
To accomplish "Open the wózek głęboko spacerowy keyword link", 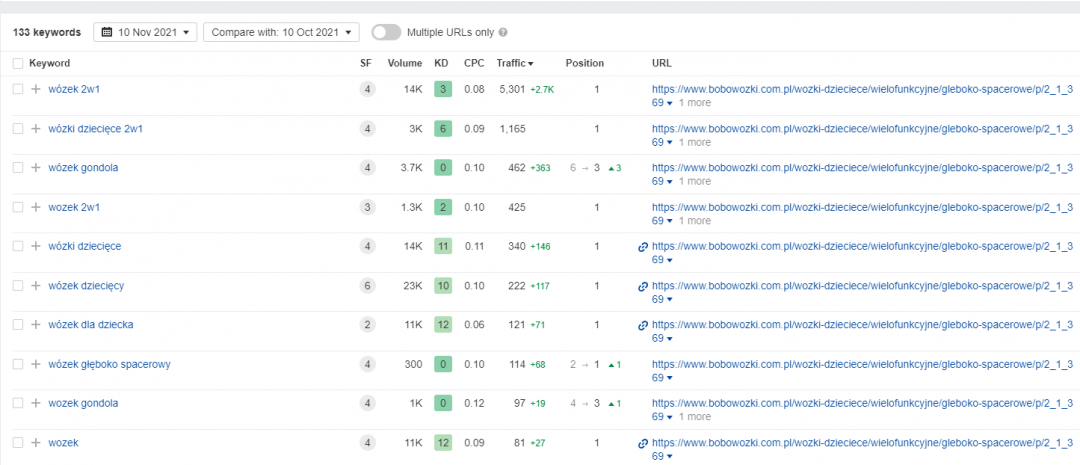I will pyautogui.click(x=109, y=365).
